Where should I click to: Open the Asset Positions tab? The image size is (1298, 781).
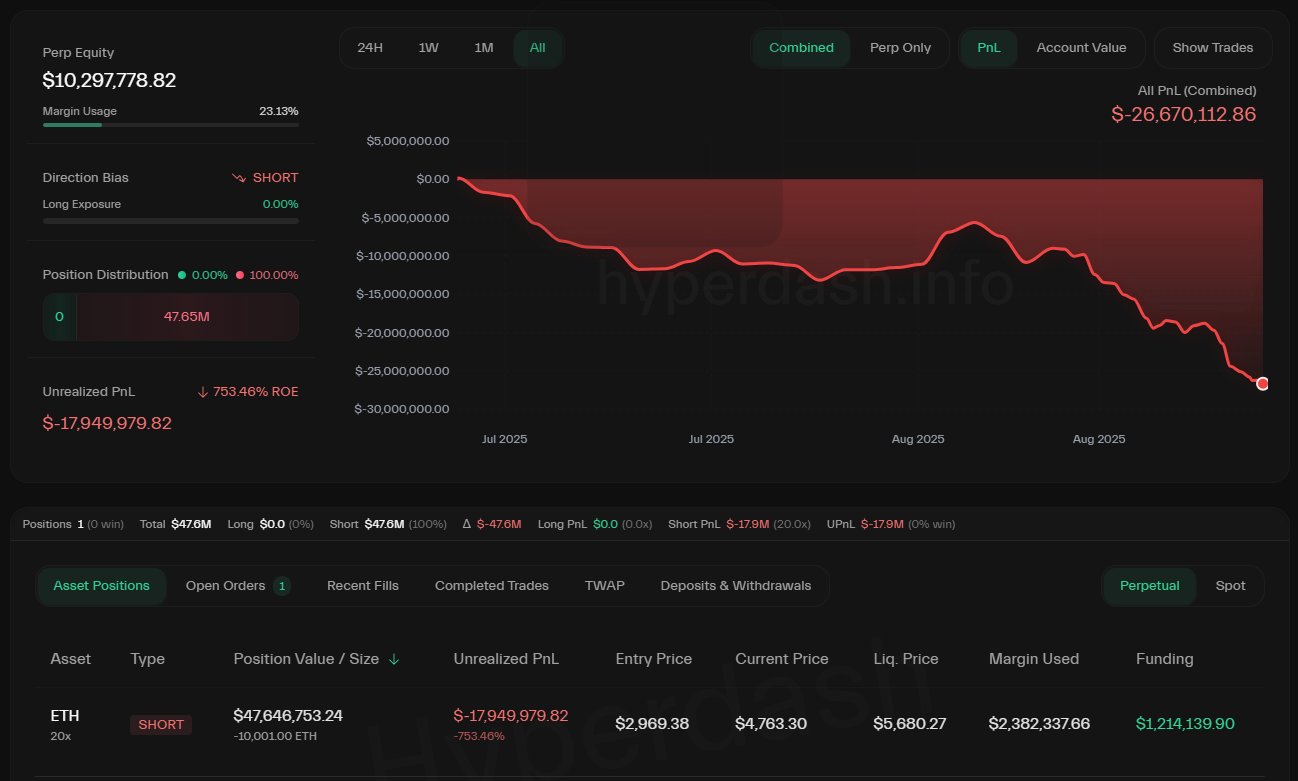[x=102, y=586]
